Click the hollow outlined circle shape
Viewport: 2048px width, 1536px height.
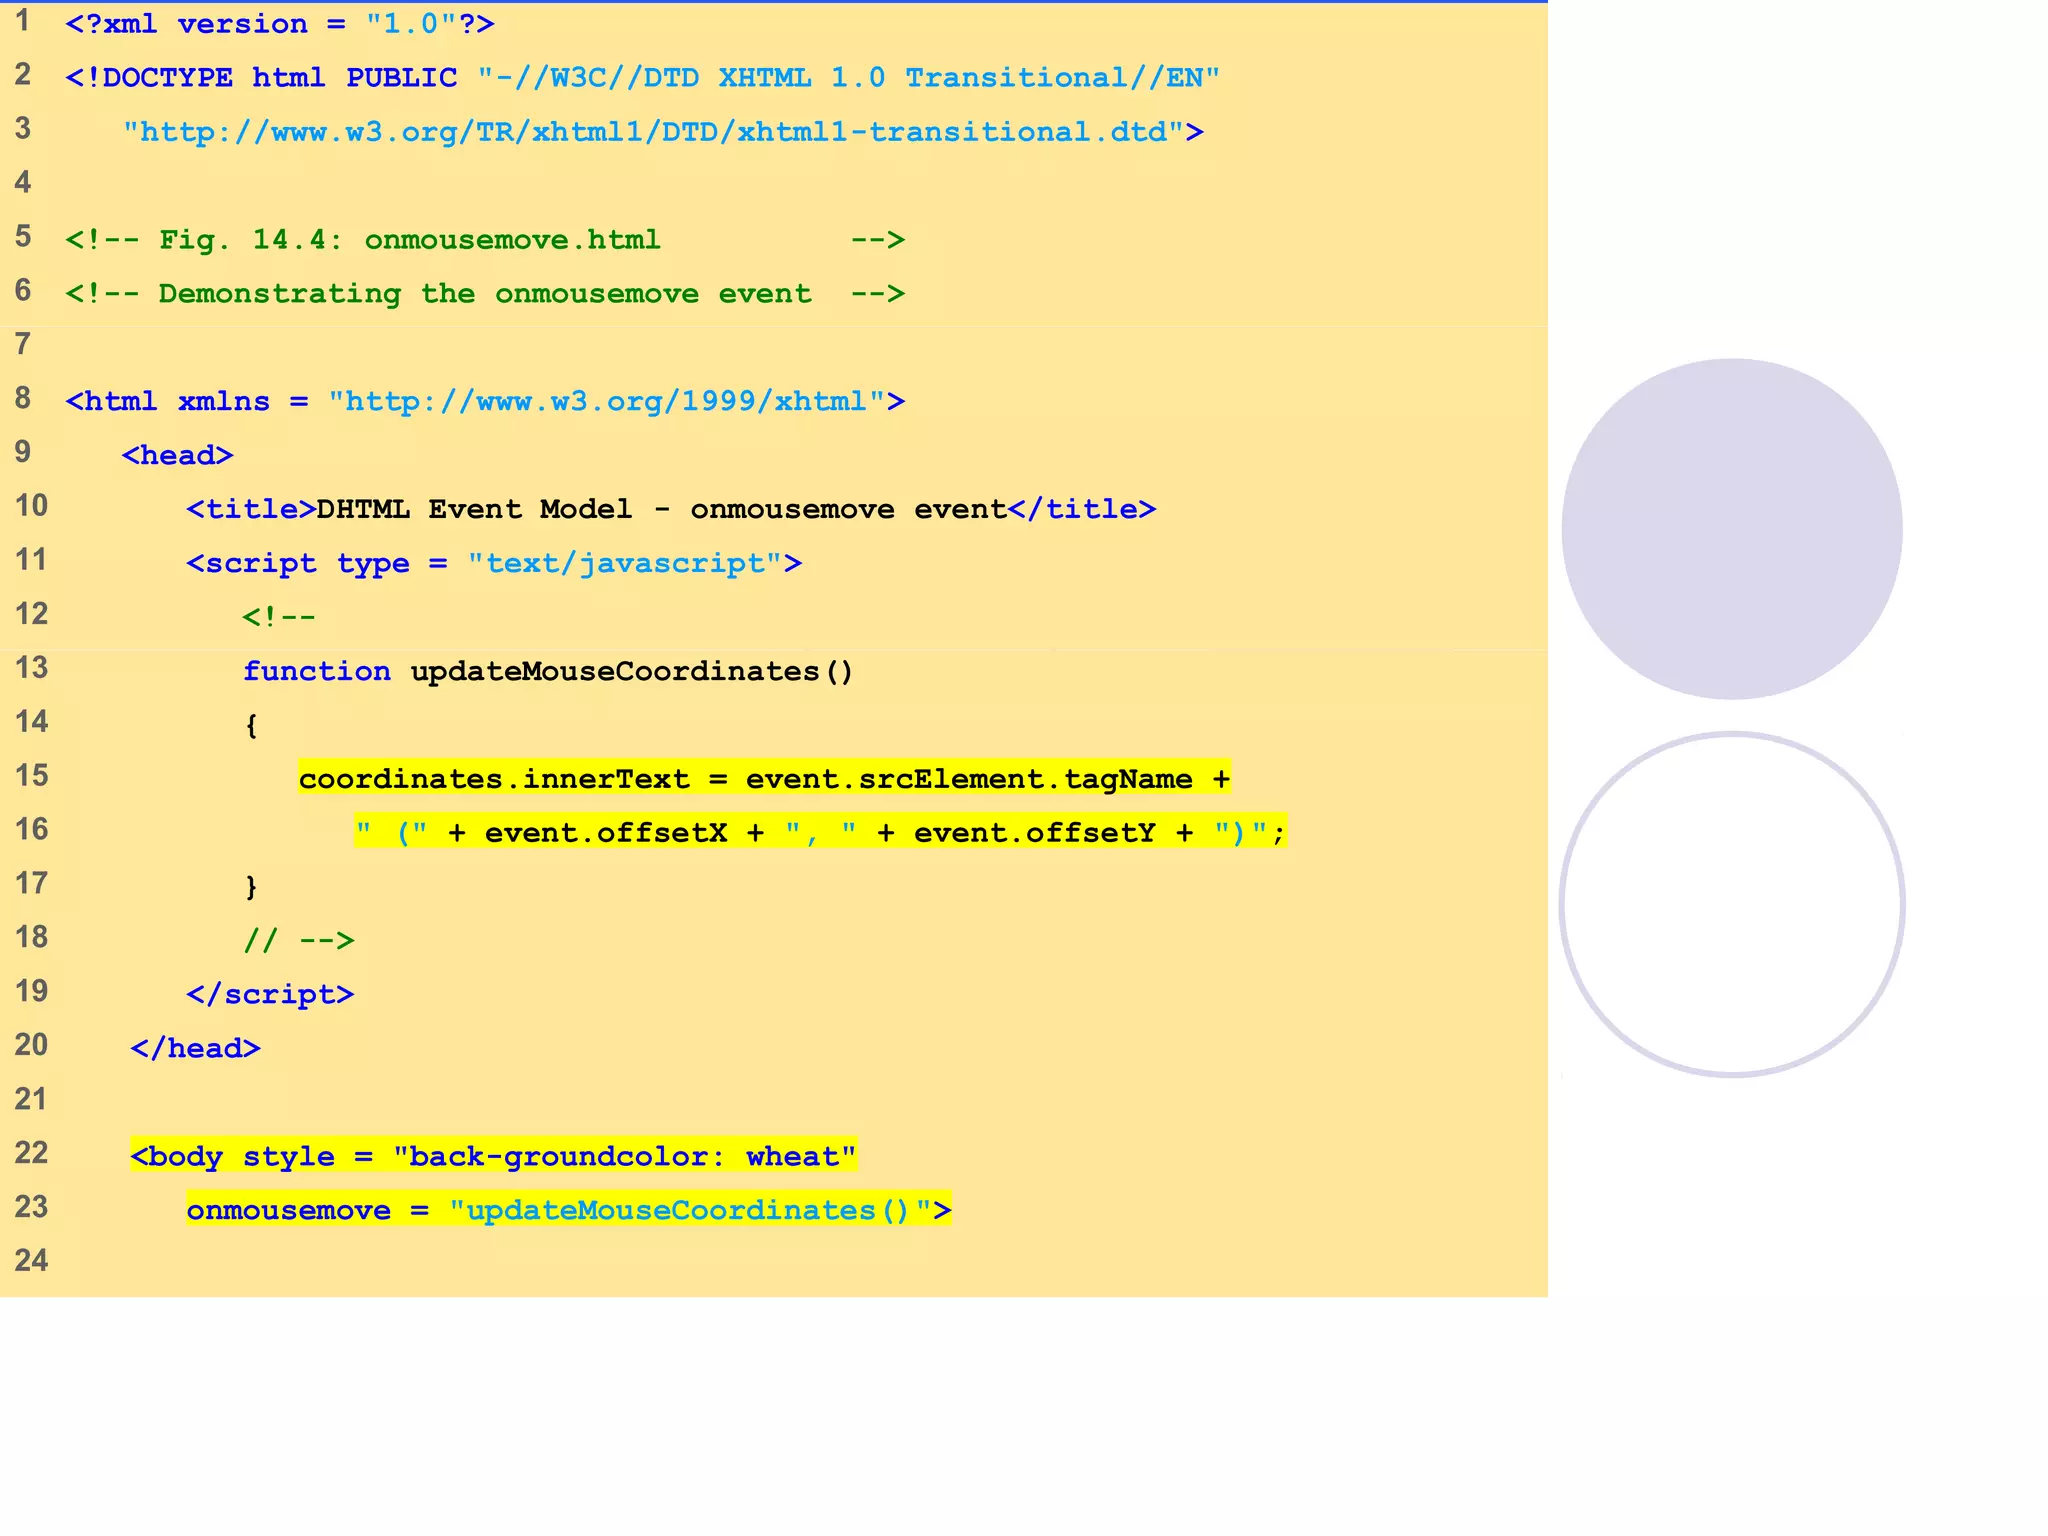1731,905
